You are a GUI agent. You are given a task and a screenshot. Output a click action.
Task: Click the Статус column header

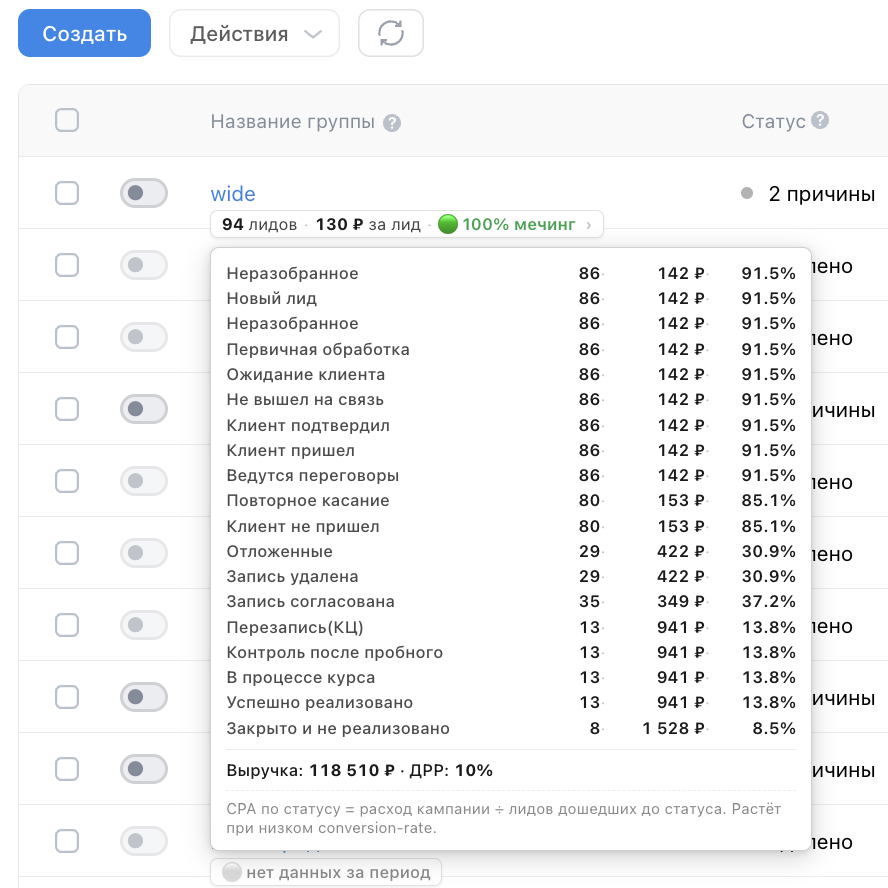[774, 121]
